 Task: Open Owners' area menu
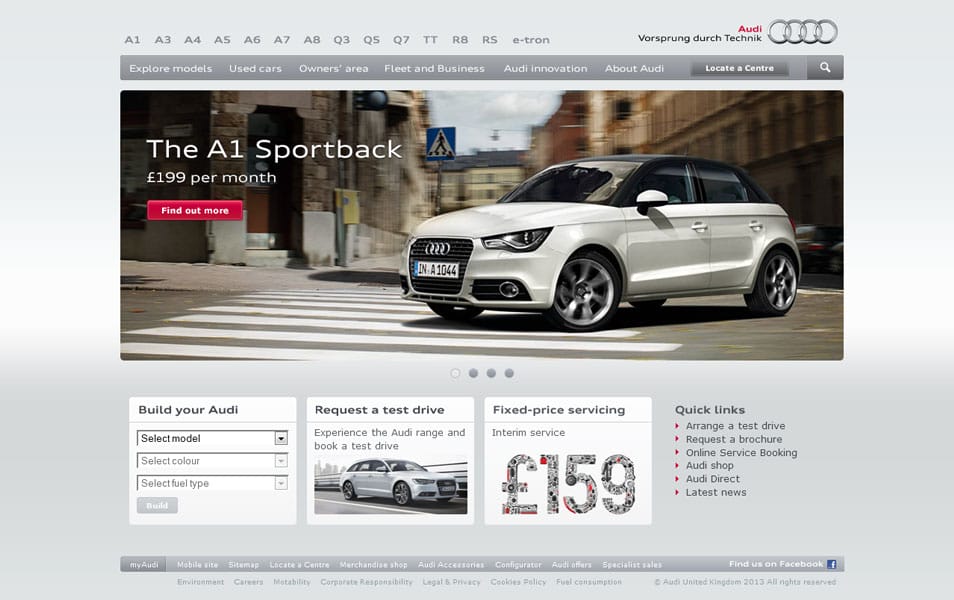[x=333, y=68]
